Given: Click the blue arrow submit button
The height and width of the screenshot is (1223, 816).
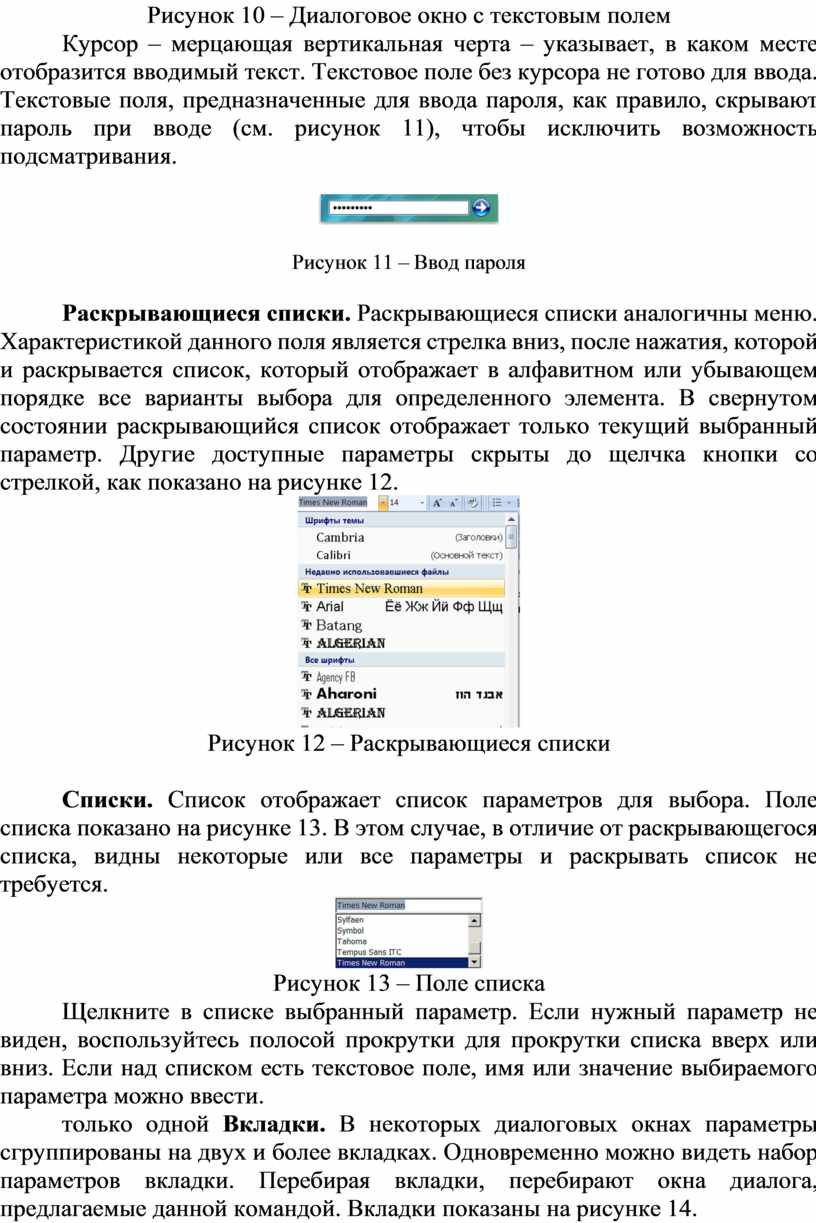Looking at the screenshot, I should [x=483, y=208].
